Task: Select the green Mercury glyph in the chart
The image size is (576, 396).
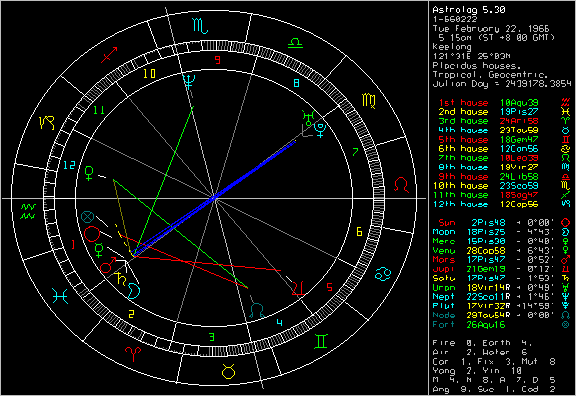Action: click(x=99, y=250)
